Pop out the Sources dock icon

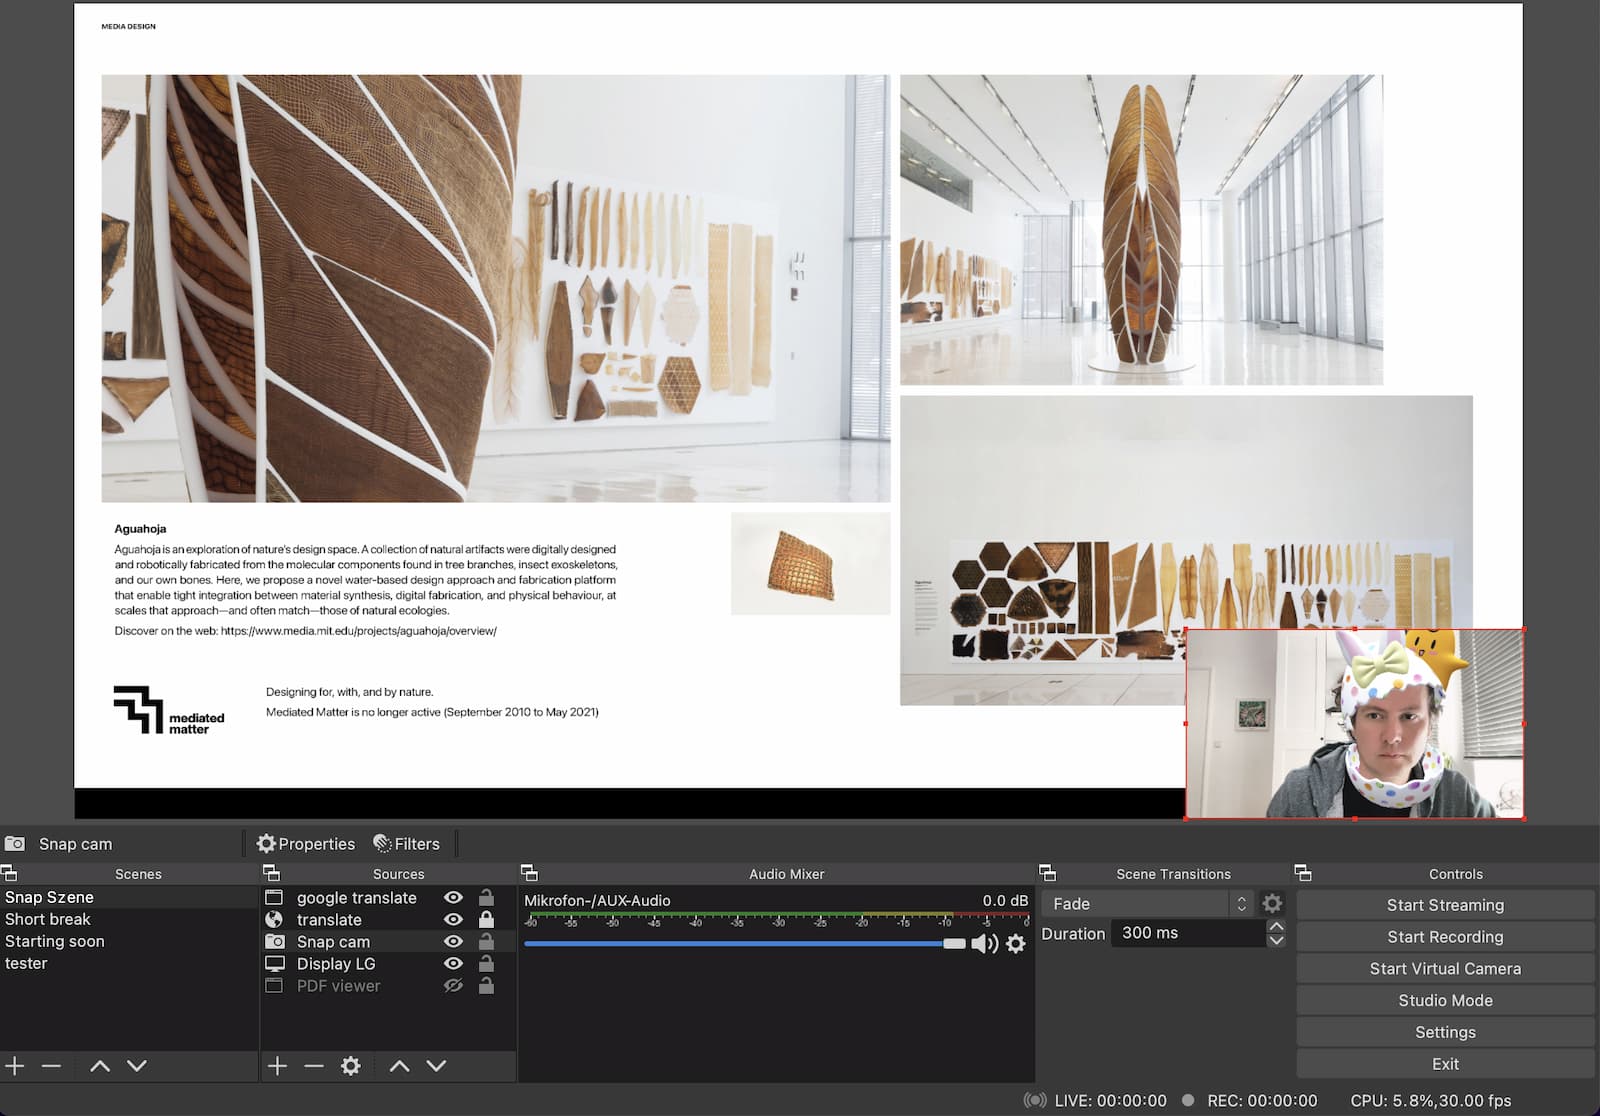point(271,873)
